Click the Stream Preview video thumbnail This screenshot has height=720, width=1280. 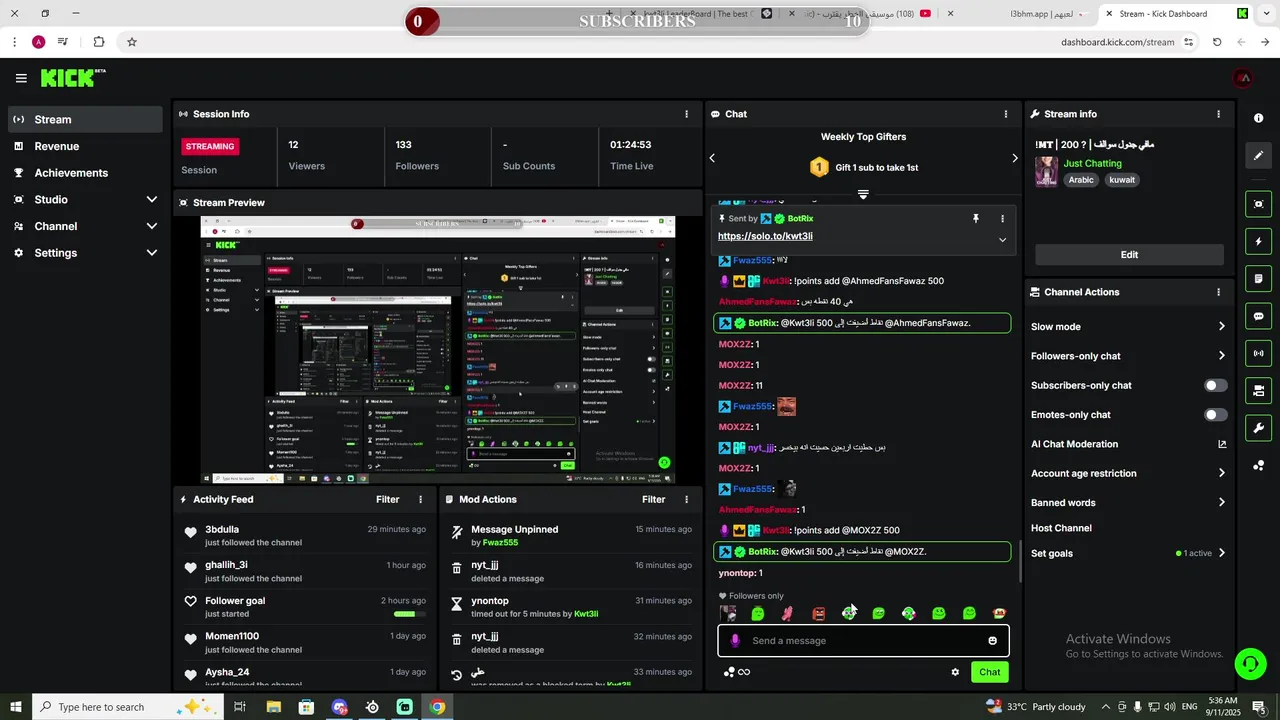[438, 350]
